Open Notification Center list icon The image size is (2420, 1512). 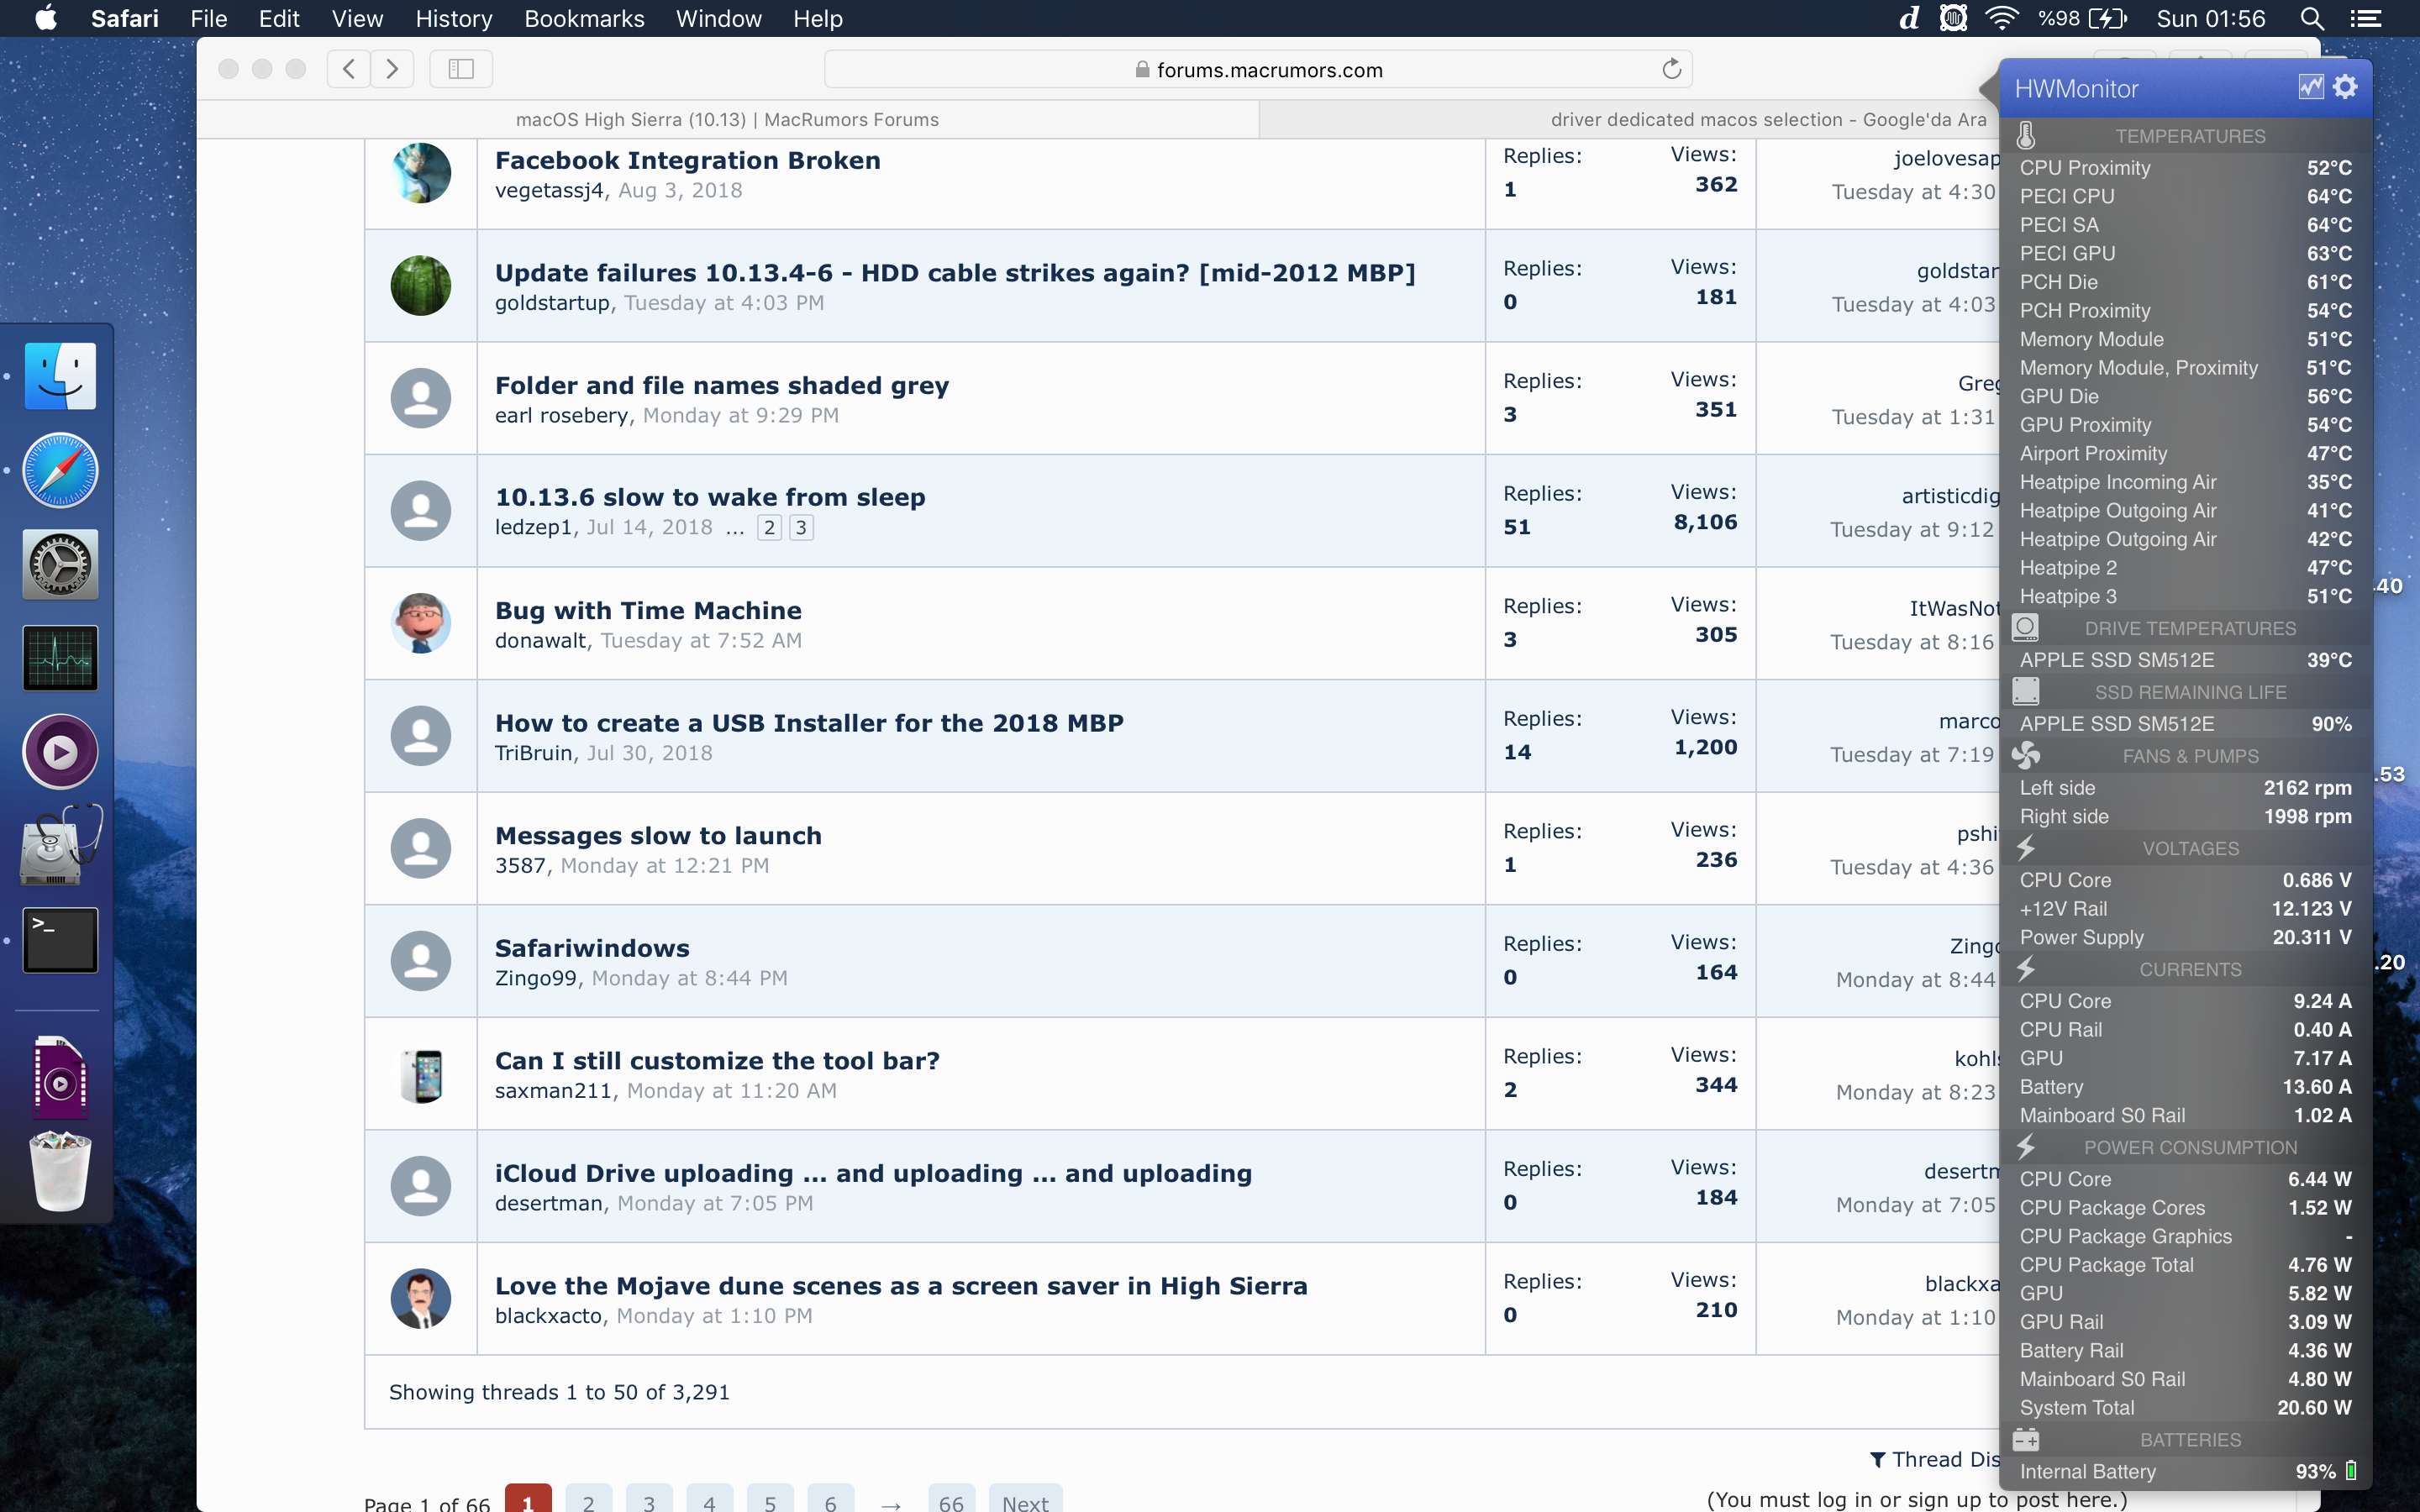[x=2365, y=18]
